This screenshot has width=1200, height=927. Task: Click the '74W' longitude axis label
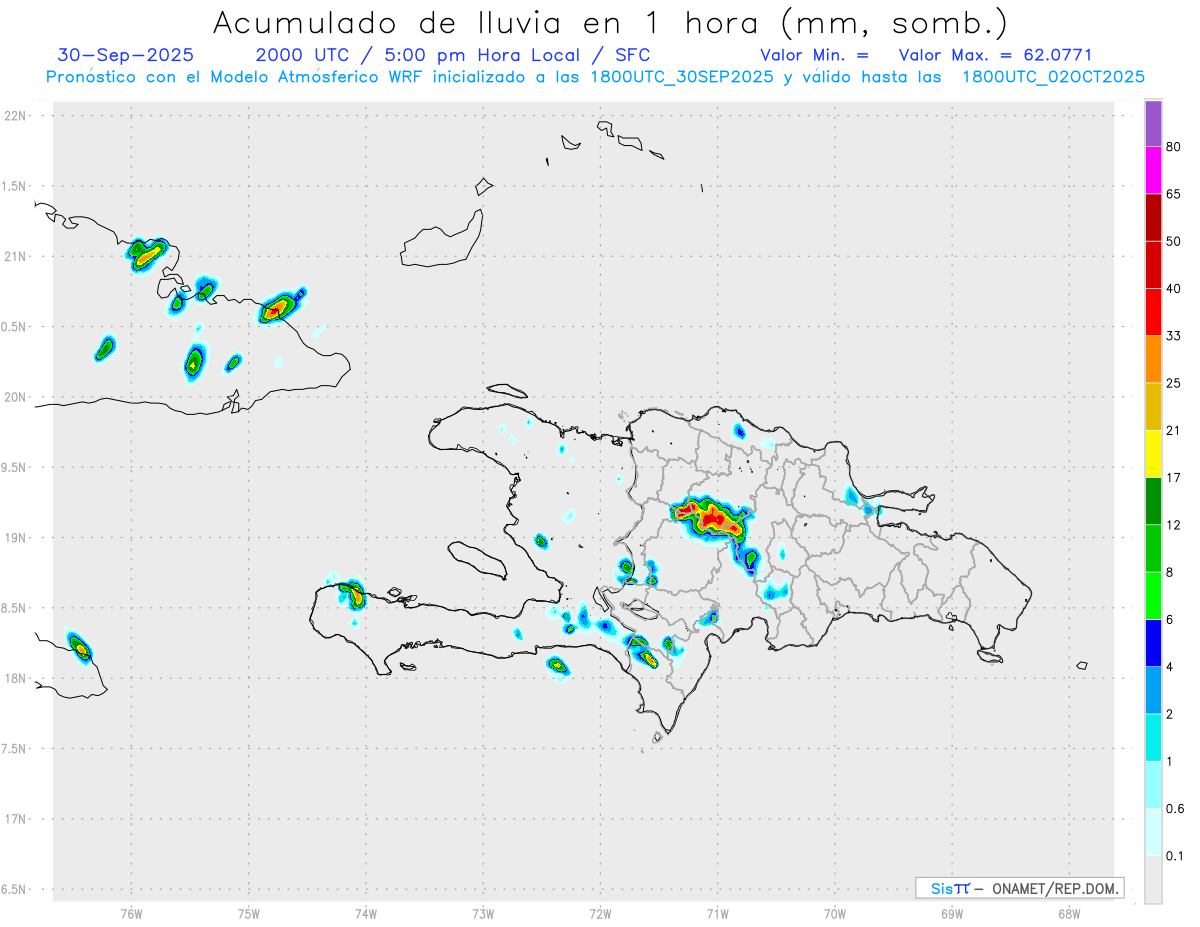point(366,914)
